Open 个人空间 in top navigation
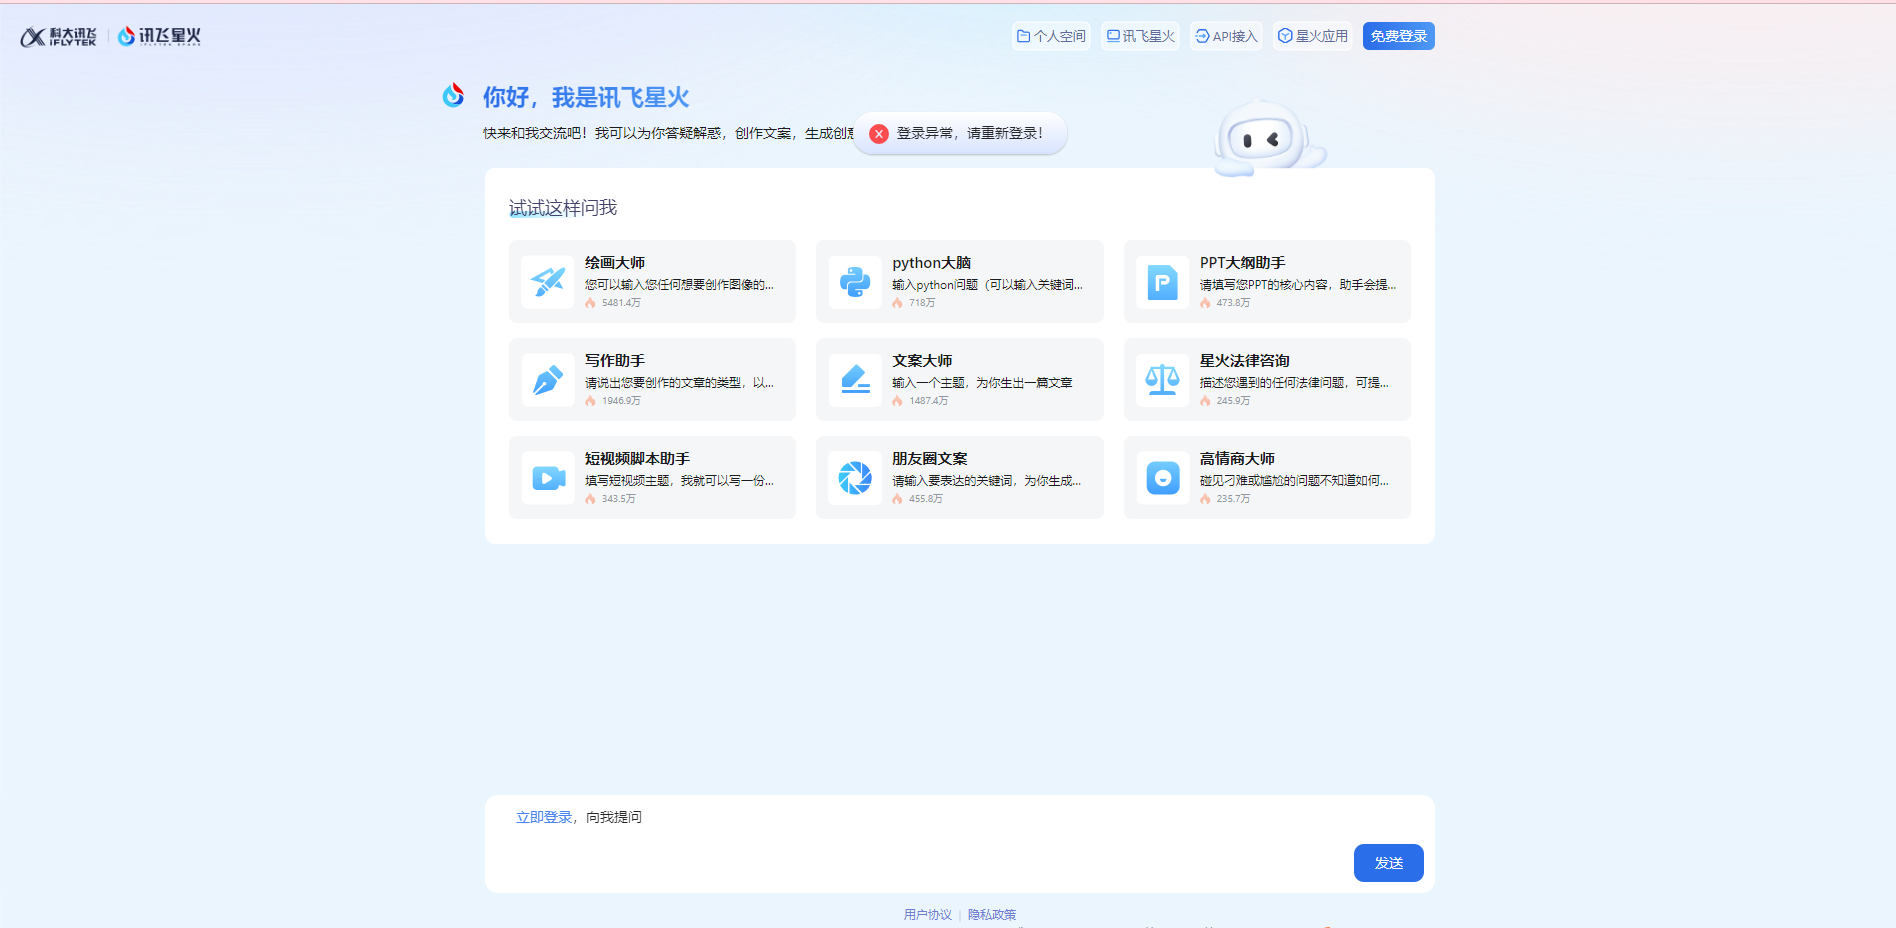The height and width of the screenshot is (928, 1896). (1051, 36)
